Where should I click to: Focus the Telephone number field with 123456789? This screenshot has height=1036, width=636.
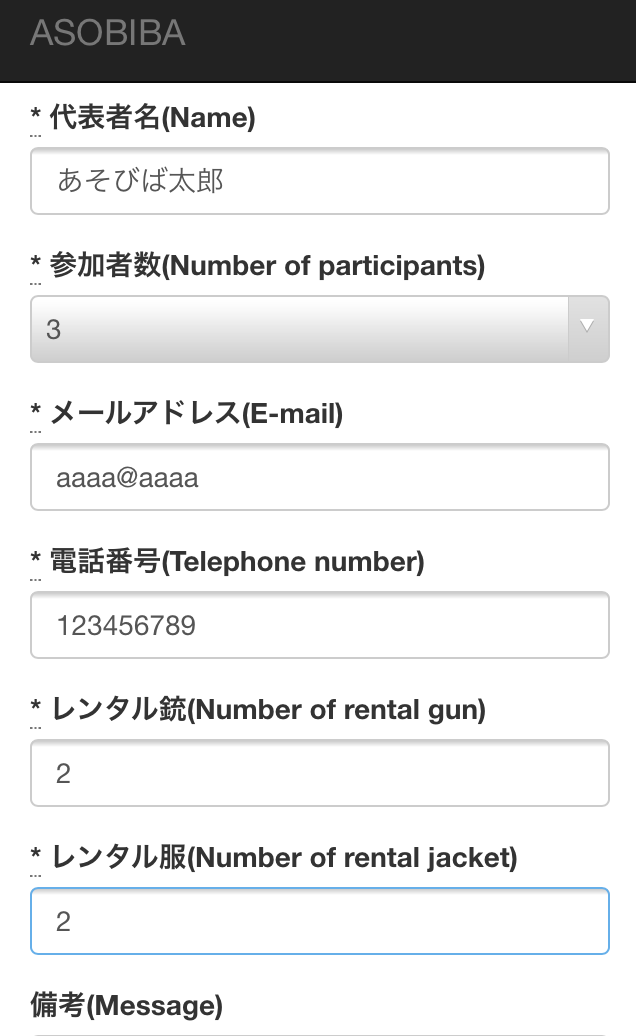[x=320, y=625]
